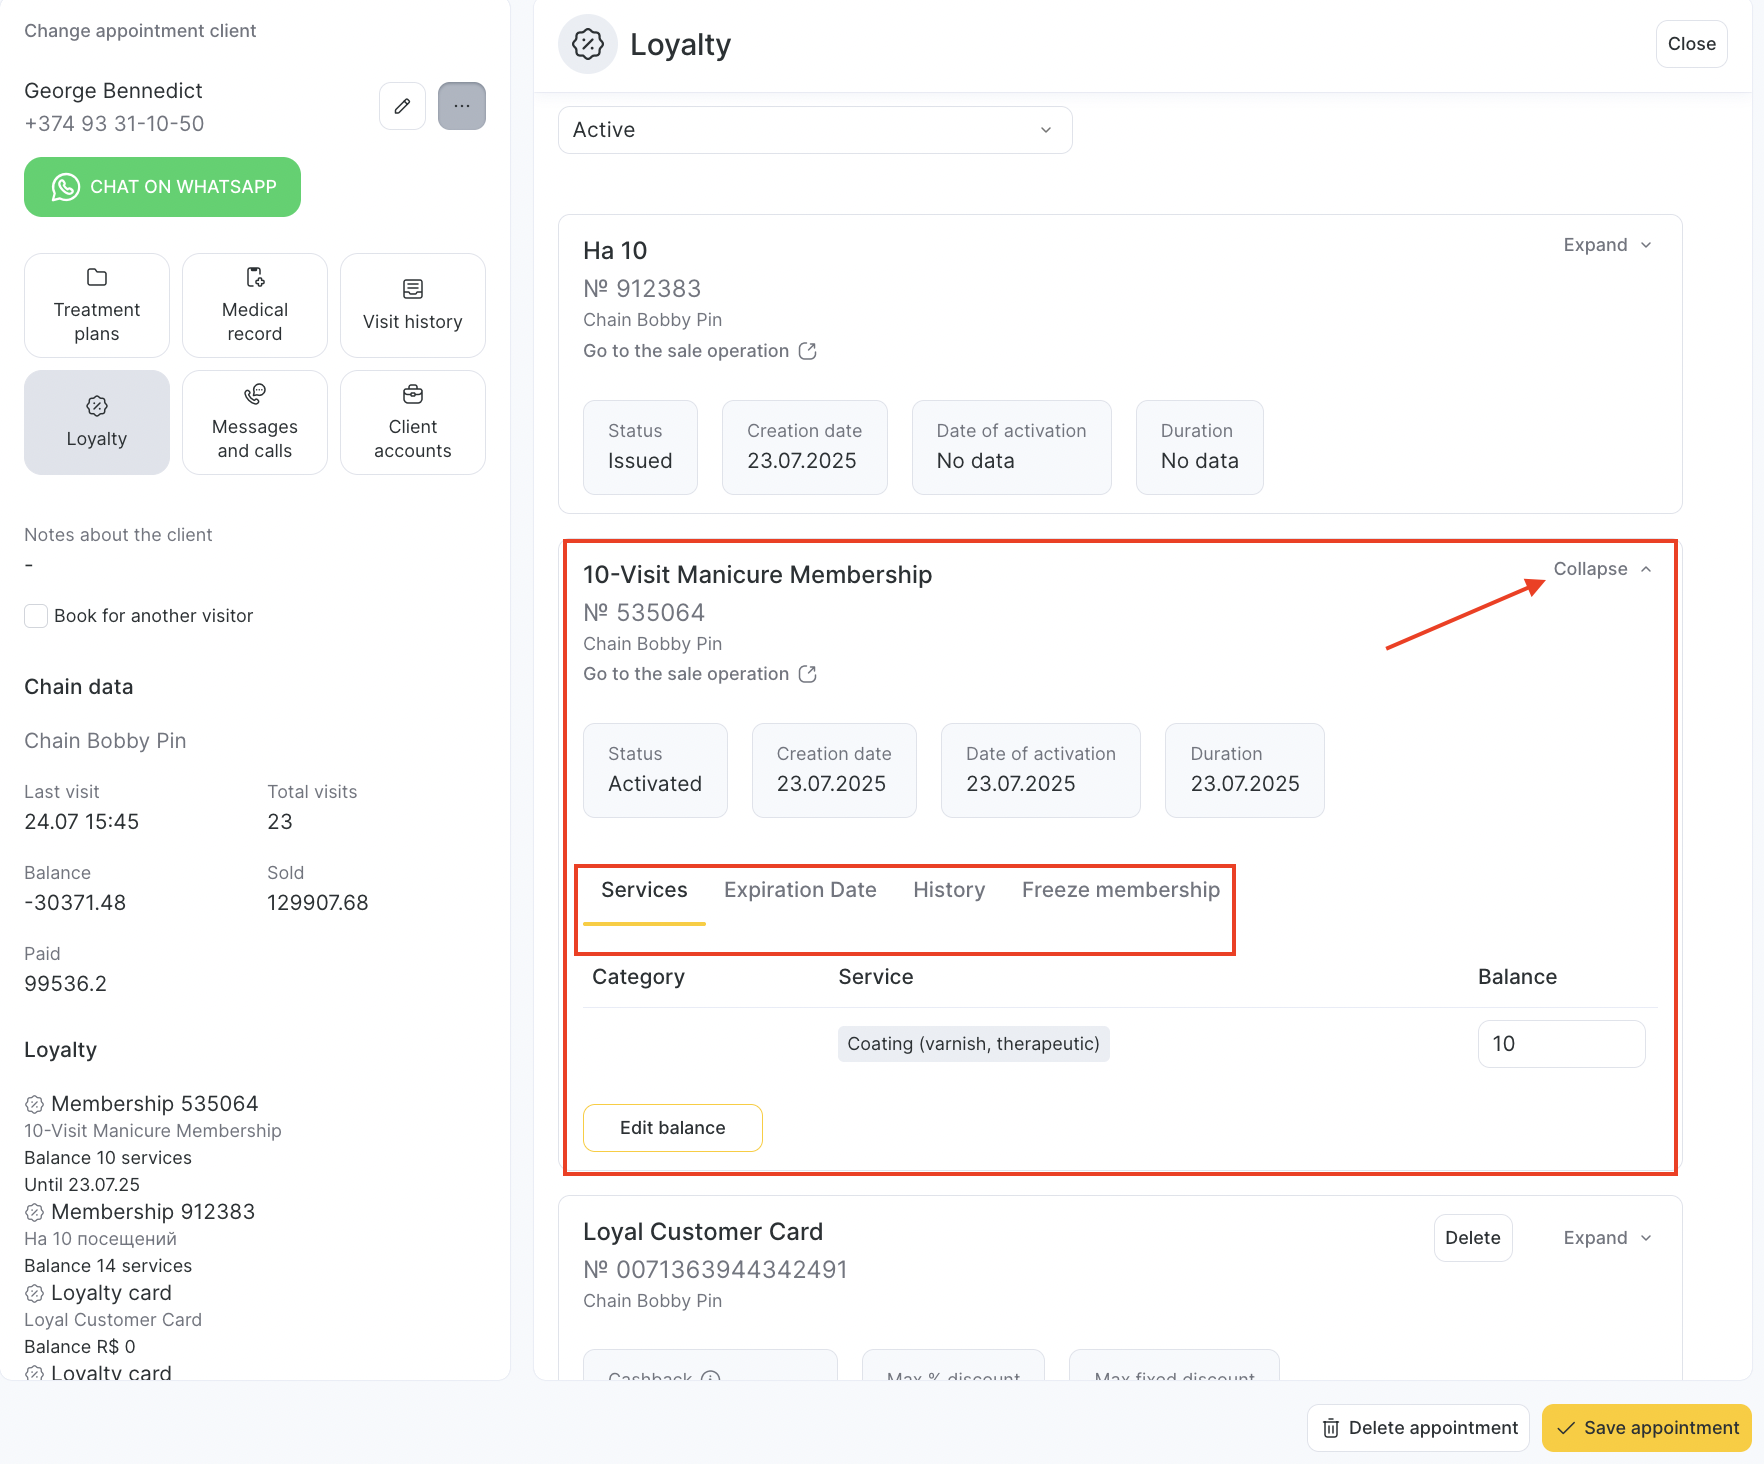Expand the Loyal Customer Card section
This screenshot has height=1464, width=1764.
tap(1607, 1238)
